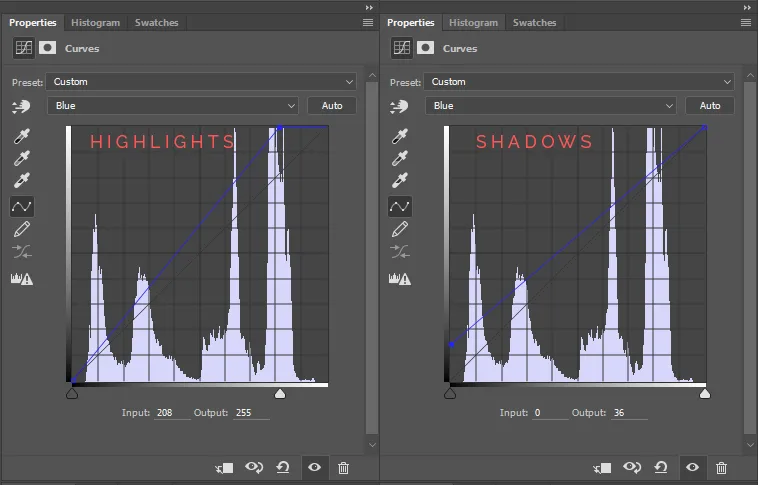The image size is (758, 485).
Task: Switch to Swatches tab in right panel
Action: pyautogui.click(x=534, y=23)
